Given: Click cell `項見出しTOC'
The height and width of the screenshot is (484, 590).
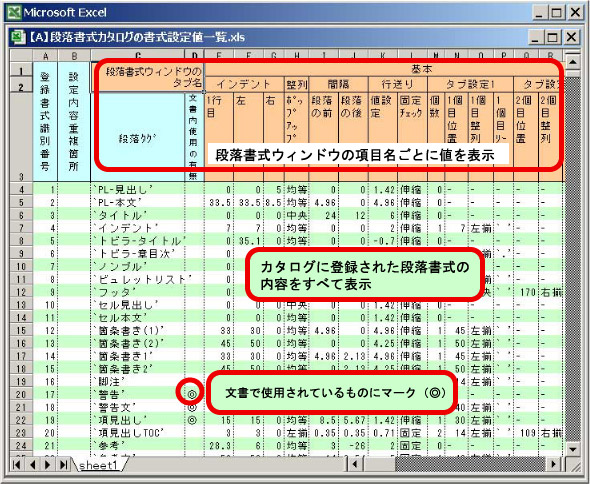Looking at the screenshot, I should pos(138,433).
